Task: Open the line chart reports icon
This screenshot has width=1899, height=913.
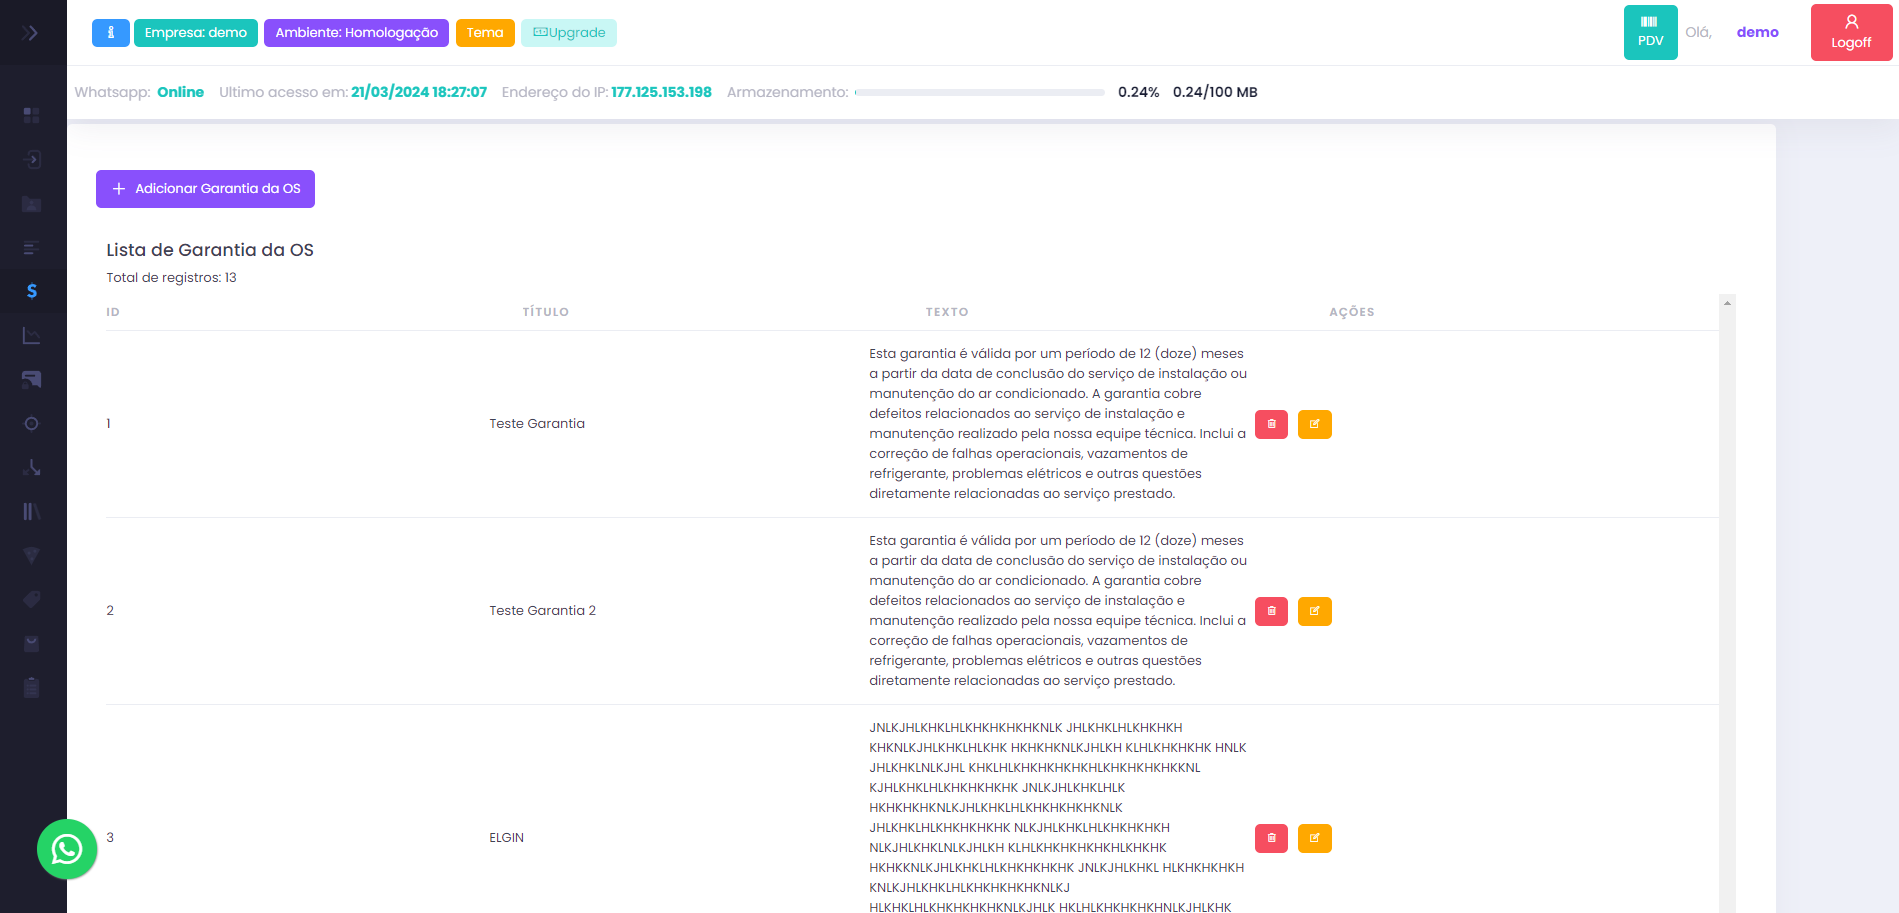Action: [32, 336]
